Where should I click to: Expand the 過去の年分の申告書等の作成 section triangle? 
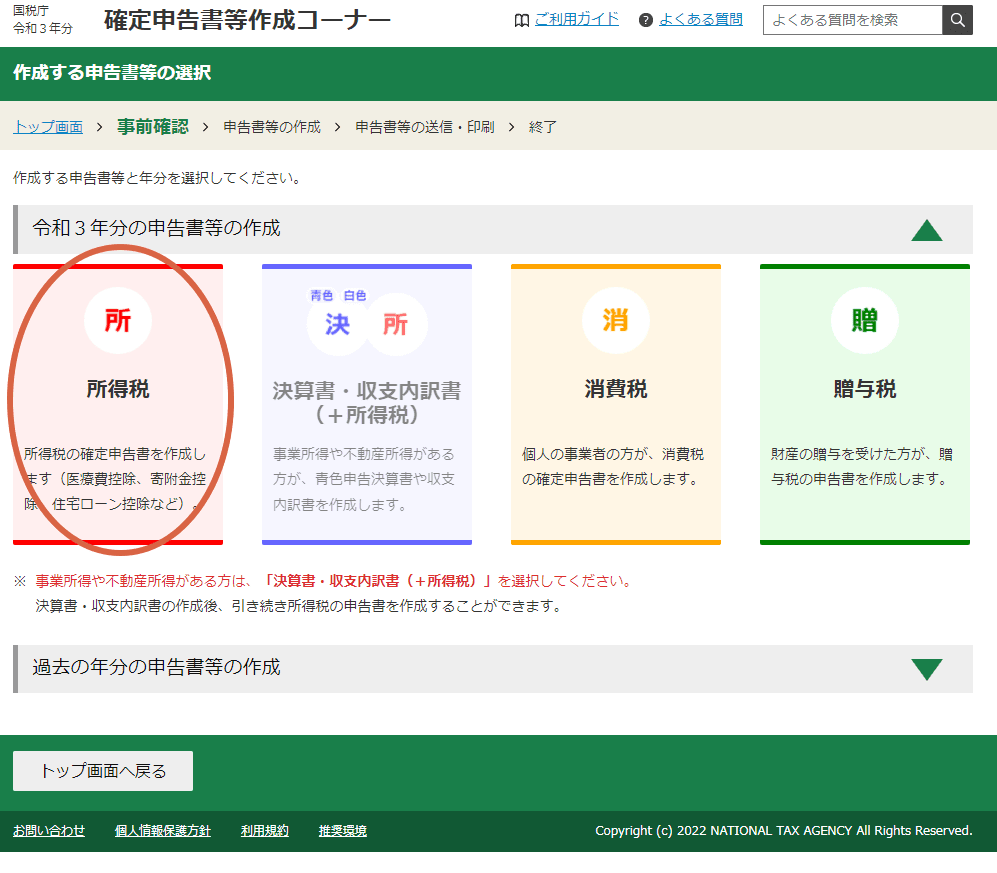pos(926,669)
